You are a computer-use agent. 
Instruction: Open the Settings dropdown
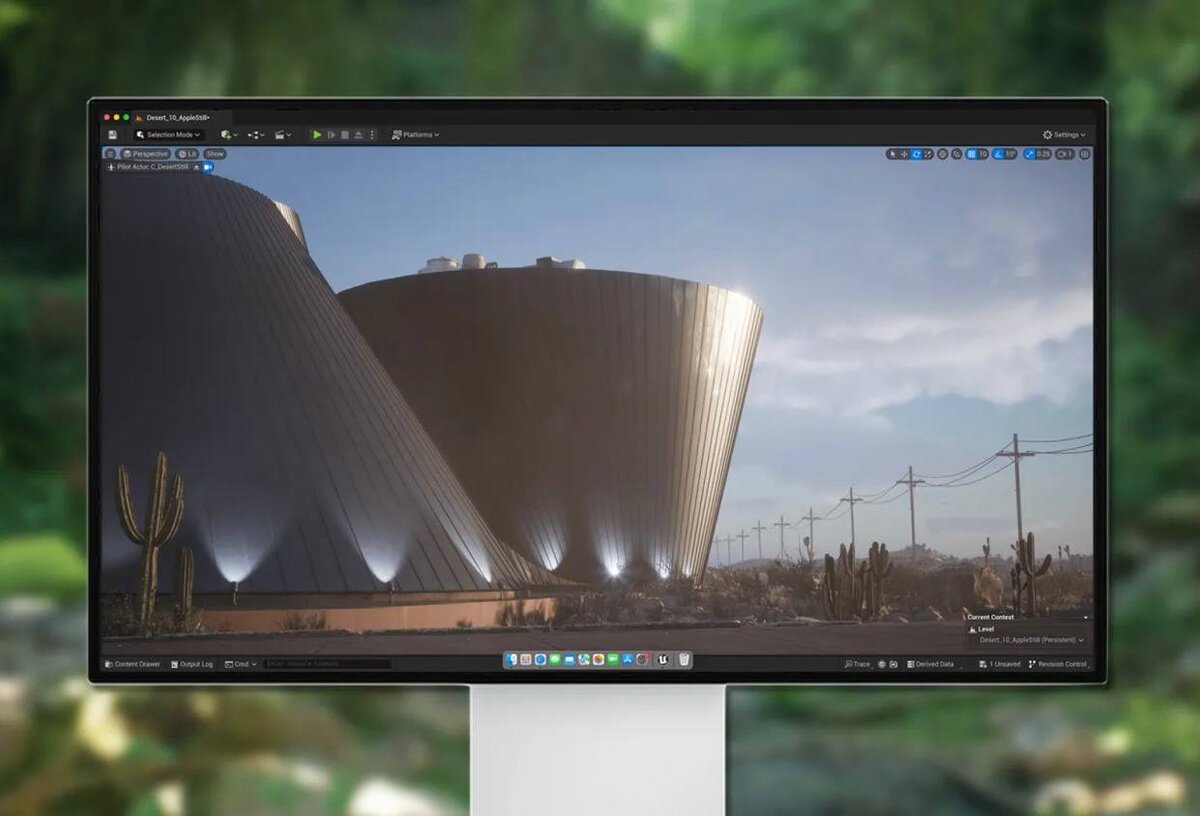(x=1064, y=135)
